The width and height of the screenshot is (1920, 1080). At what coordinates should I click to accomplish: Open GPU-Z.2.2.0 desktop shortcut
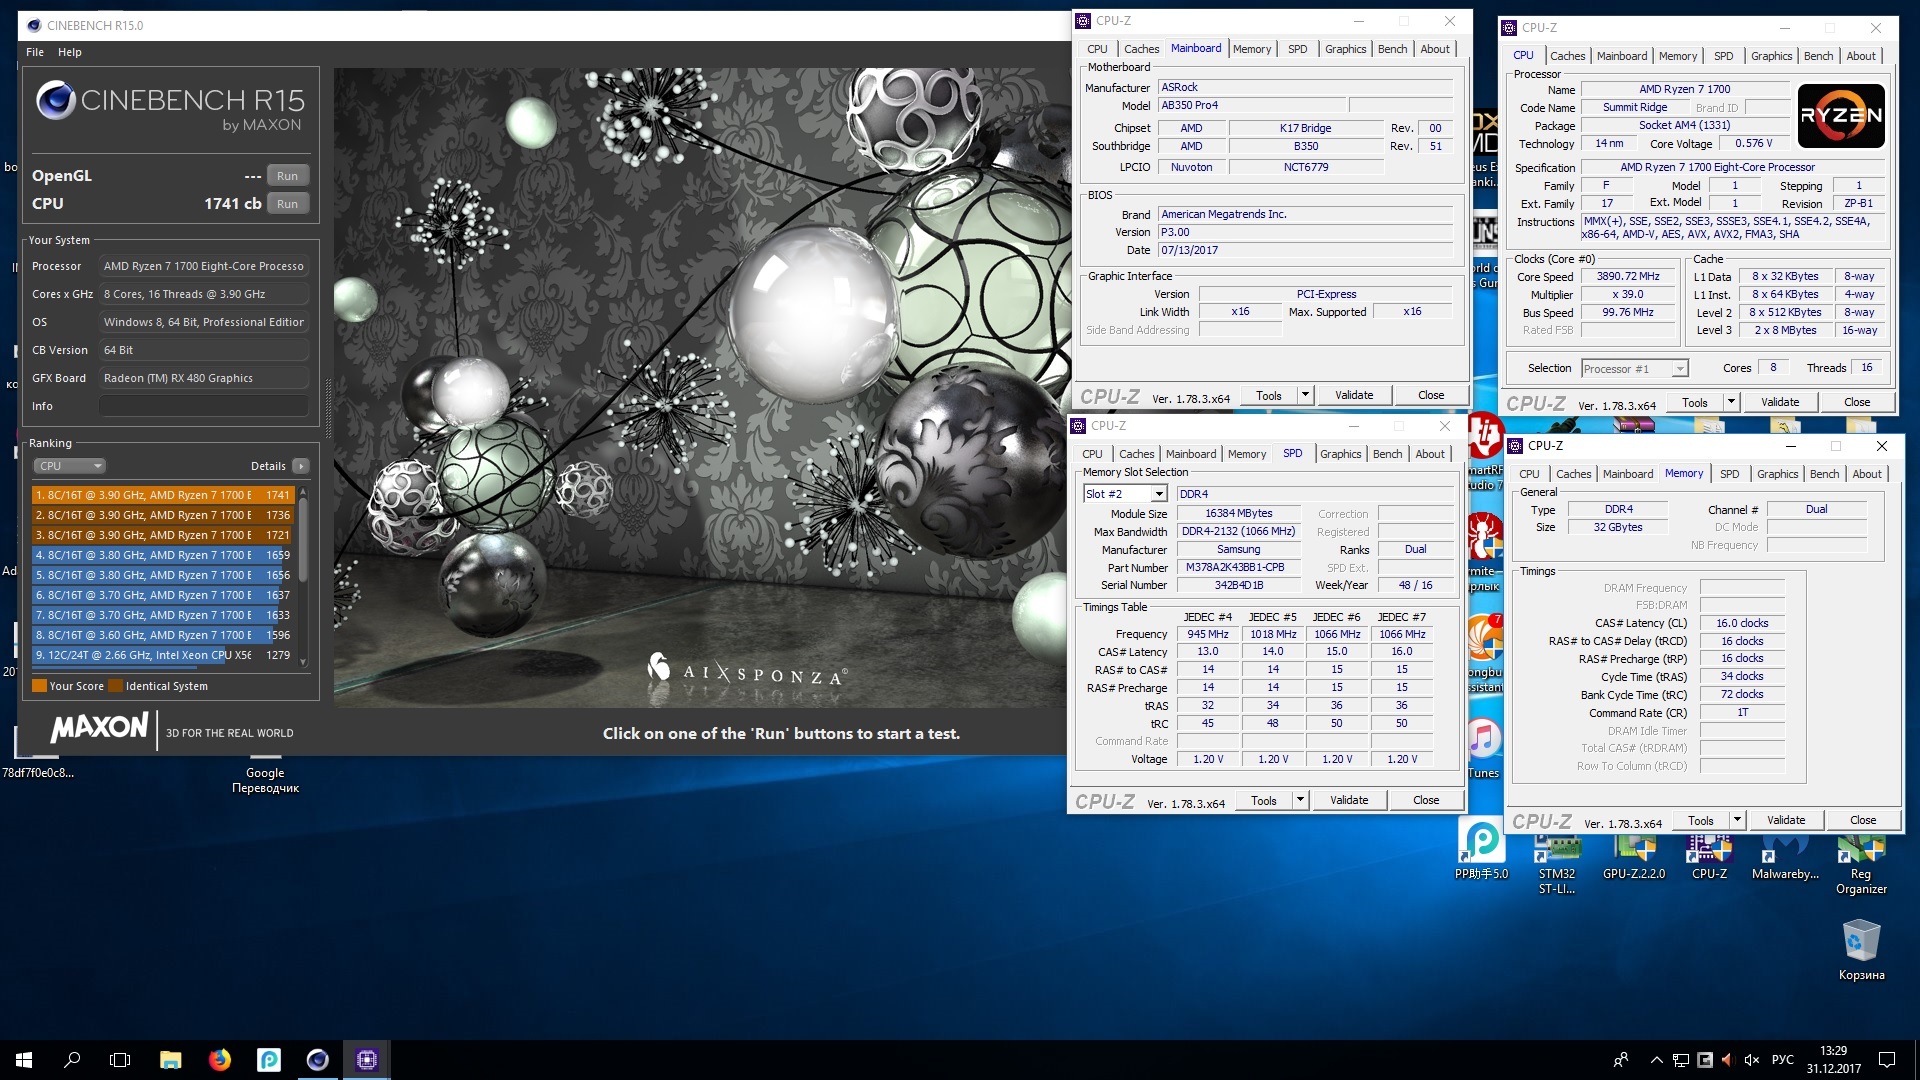(x=1634, y=856)
